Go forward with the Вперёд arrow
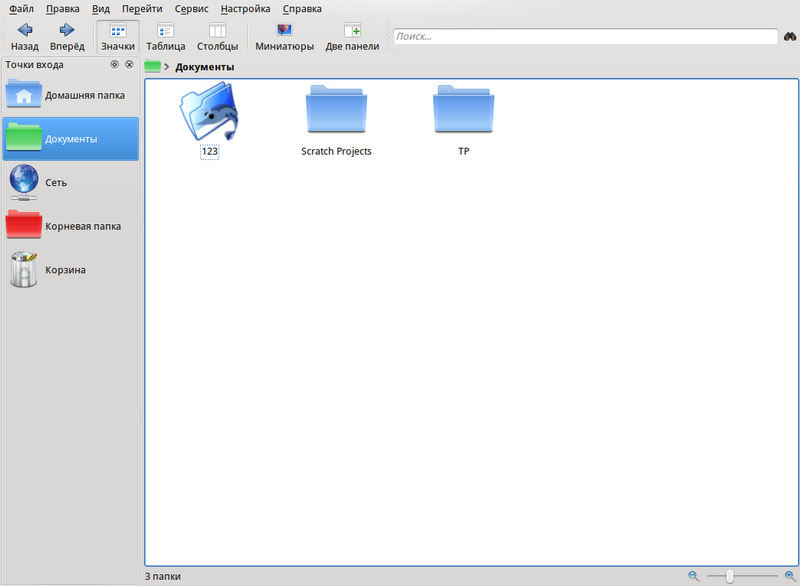 click(67, 37)
